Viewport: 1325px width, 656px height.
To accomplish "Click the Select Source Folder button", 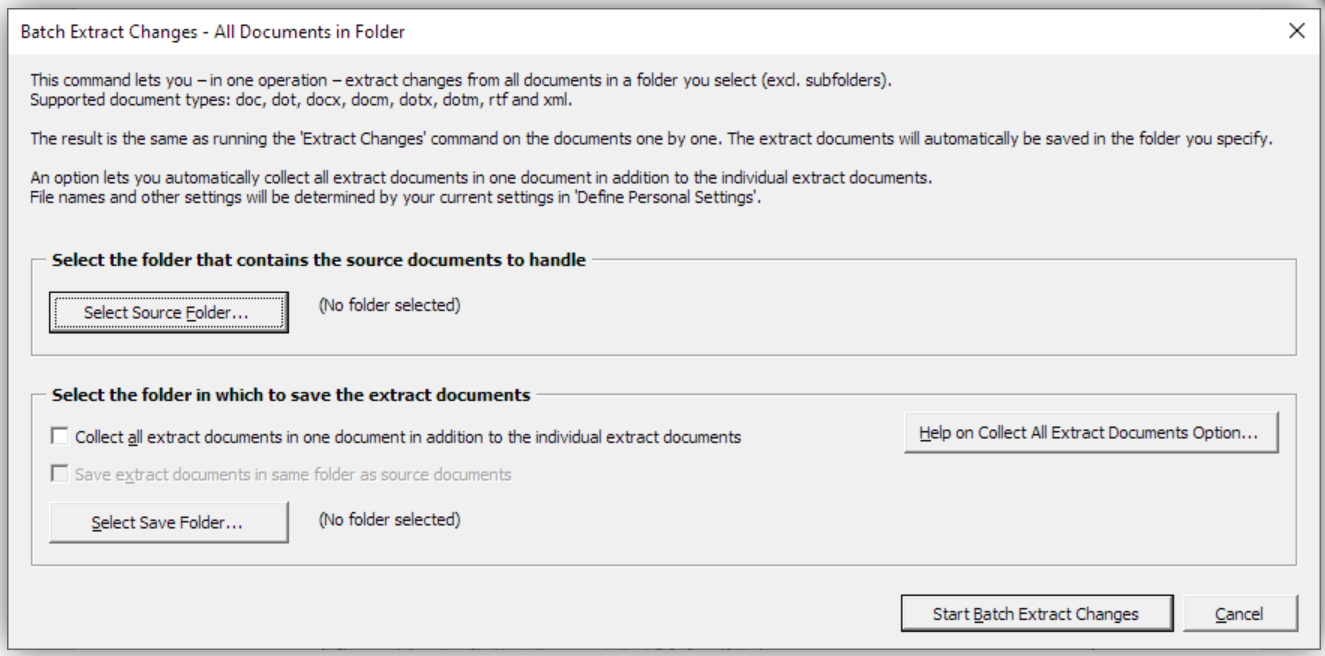I will (168, 312).
